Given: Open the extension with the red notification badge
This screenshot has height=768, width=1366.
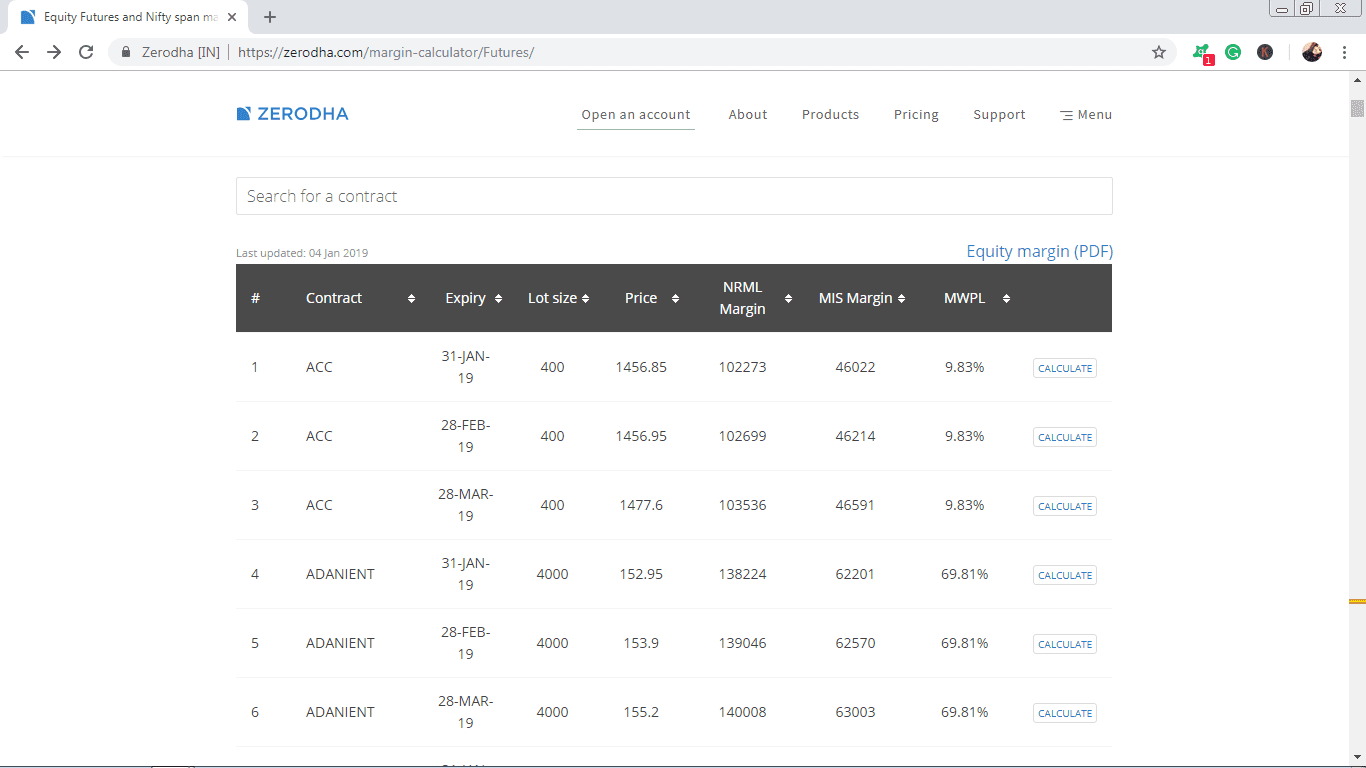Looking at the screenshot, I should point(1201,51).
